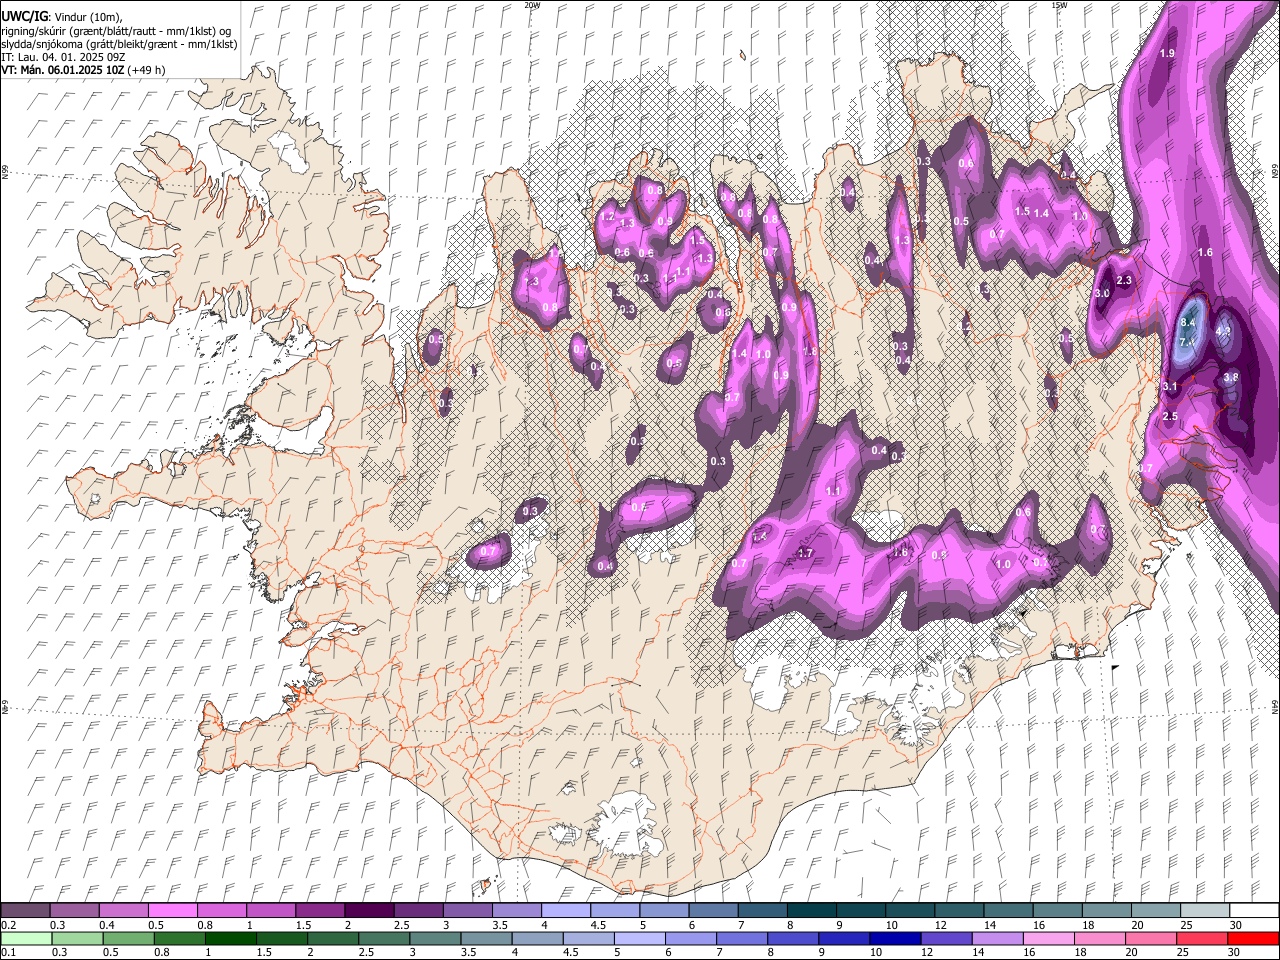Image resolution: width=1280 pixels, height=960 pixels.
Task: Click the bright pink 0.5 snow legend swatch
Action: click(x=172, y=911)
